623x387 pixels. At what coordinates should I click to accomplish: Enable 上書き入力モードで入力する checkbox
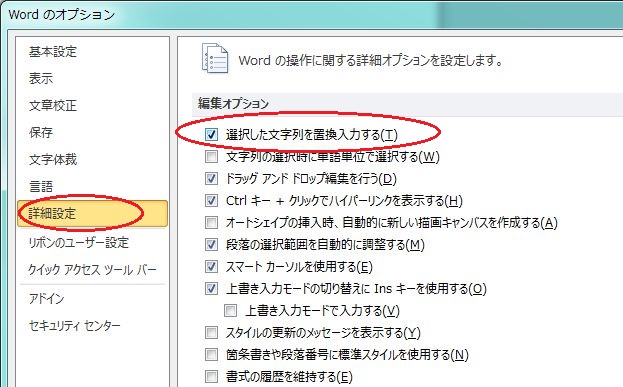(x=230, y=310)
